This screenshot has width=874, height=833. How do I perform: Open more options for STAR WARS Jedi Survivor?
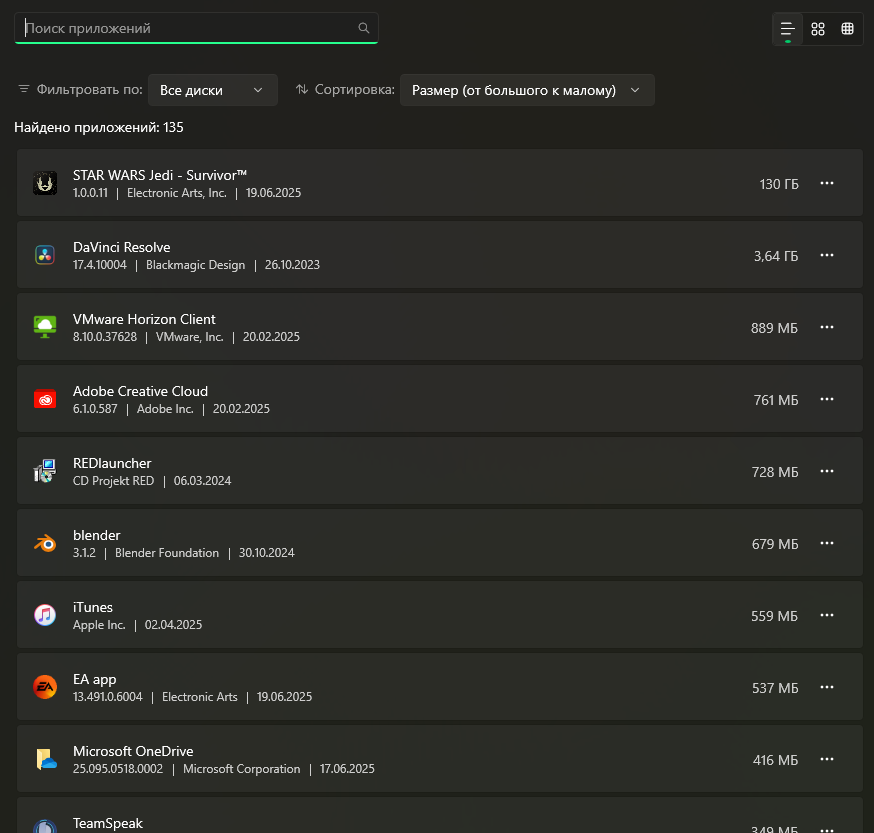(x=827, y=183)
